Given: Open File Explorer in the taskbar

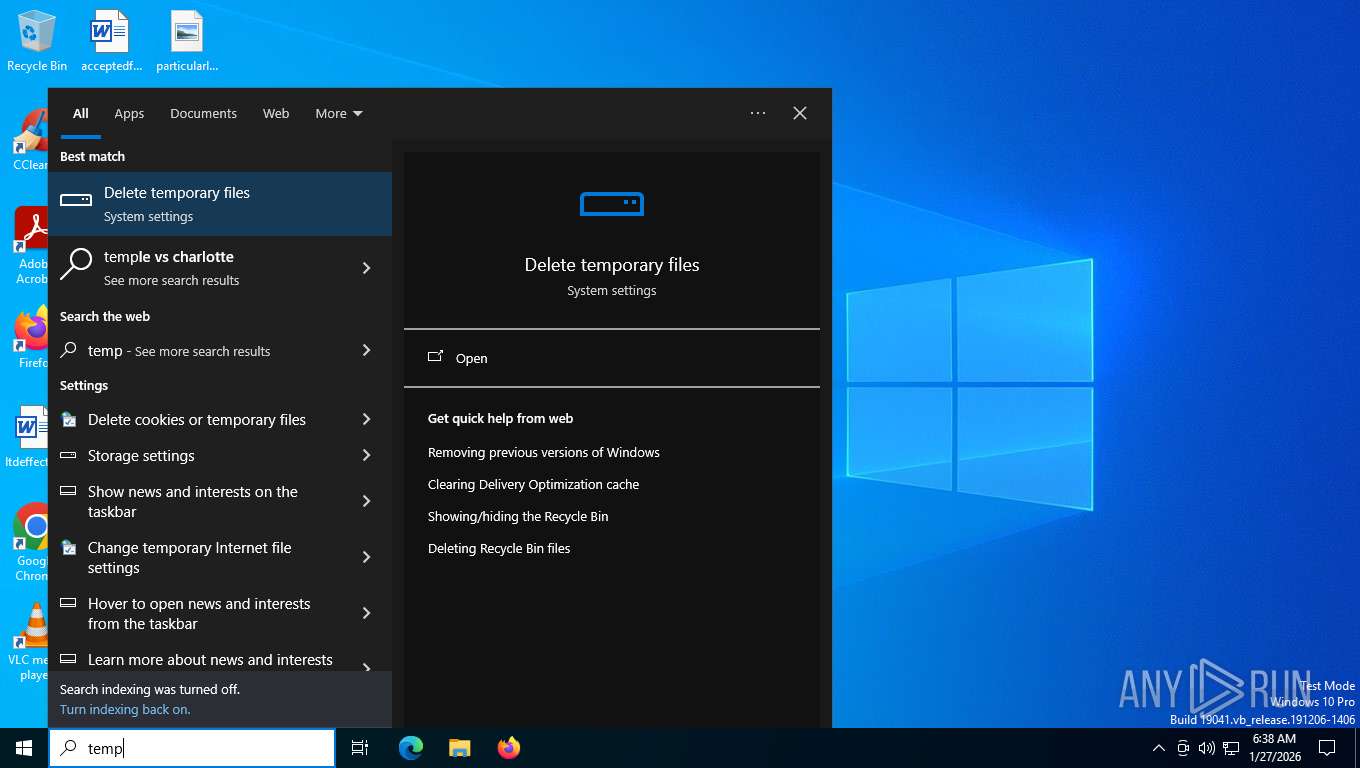Looking at the screenshot, I should [460, 748].
